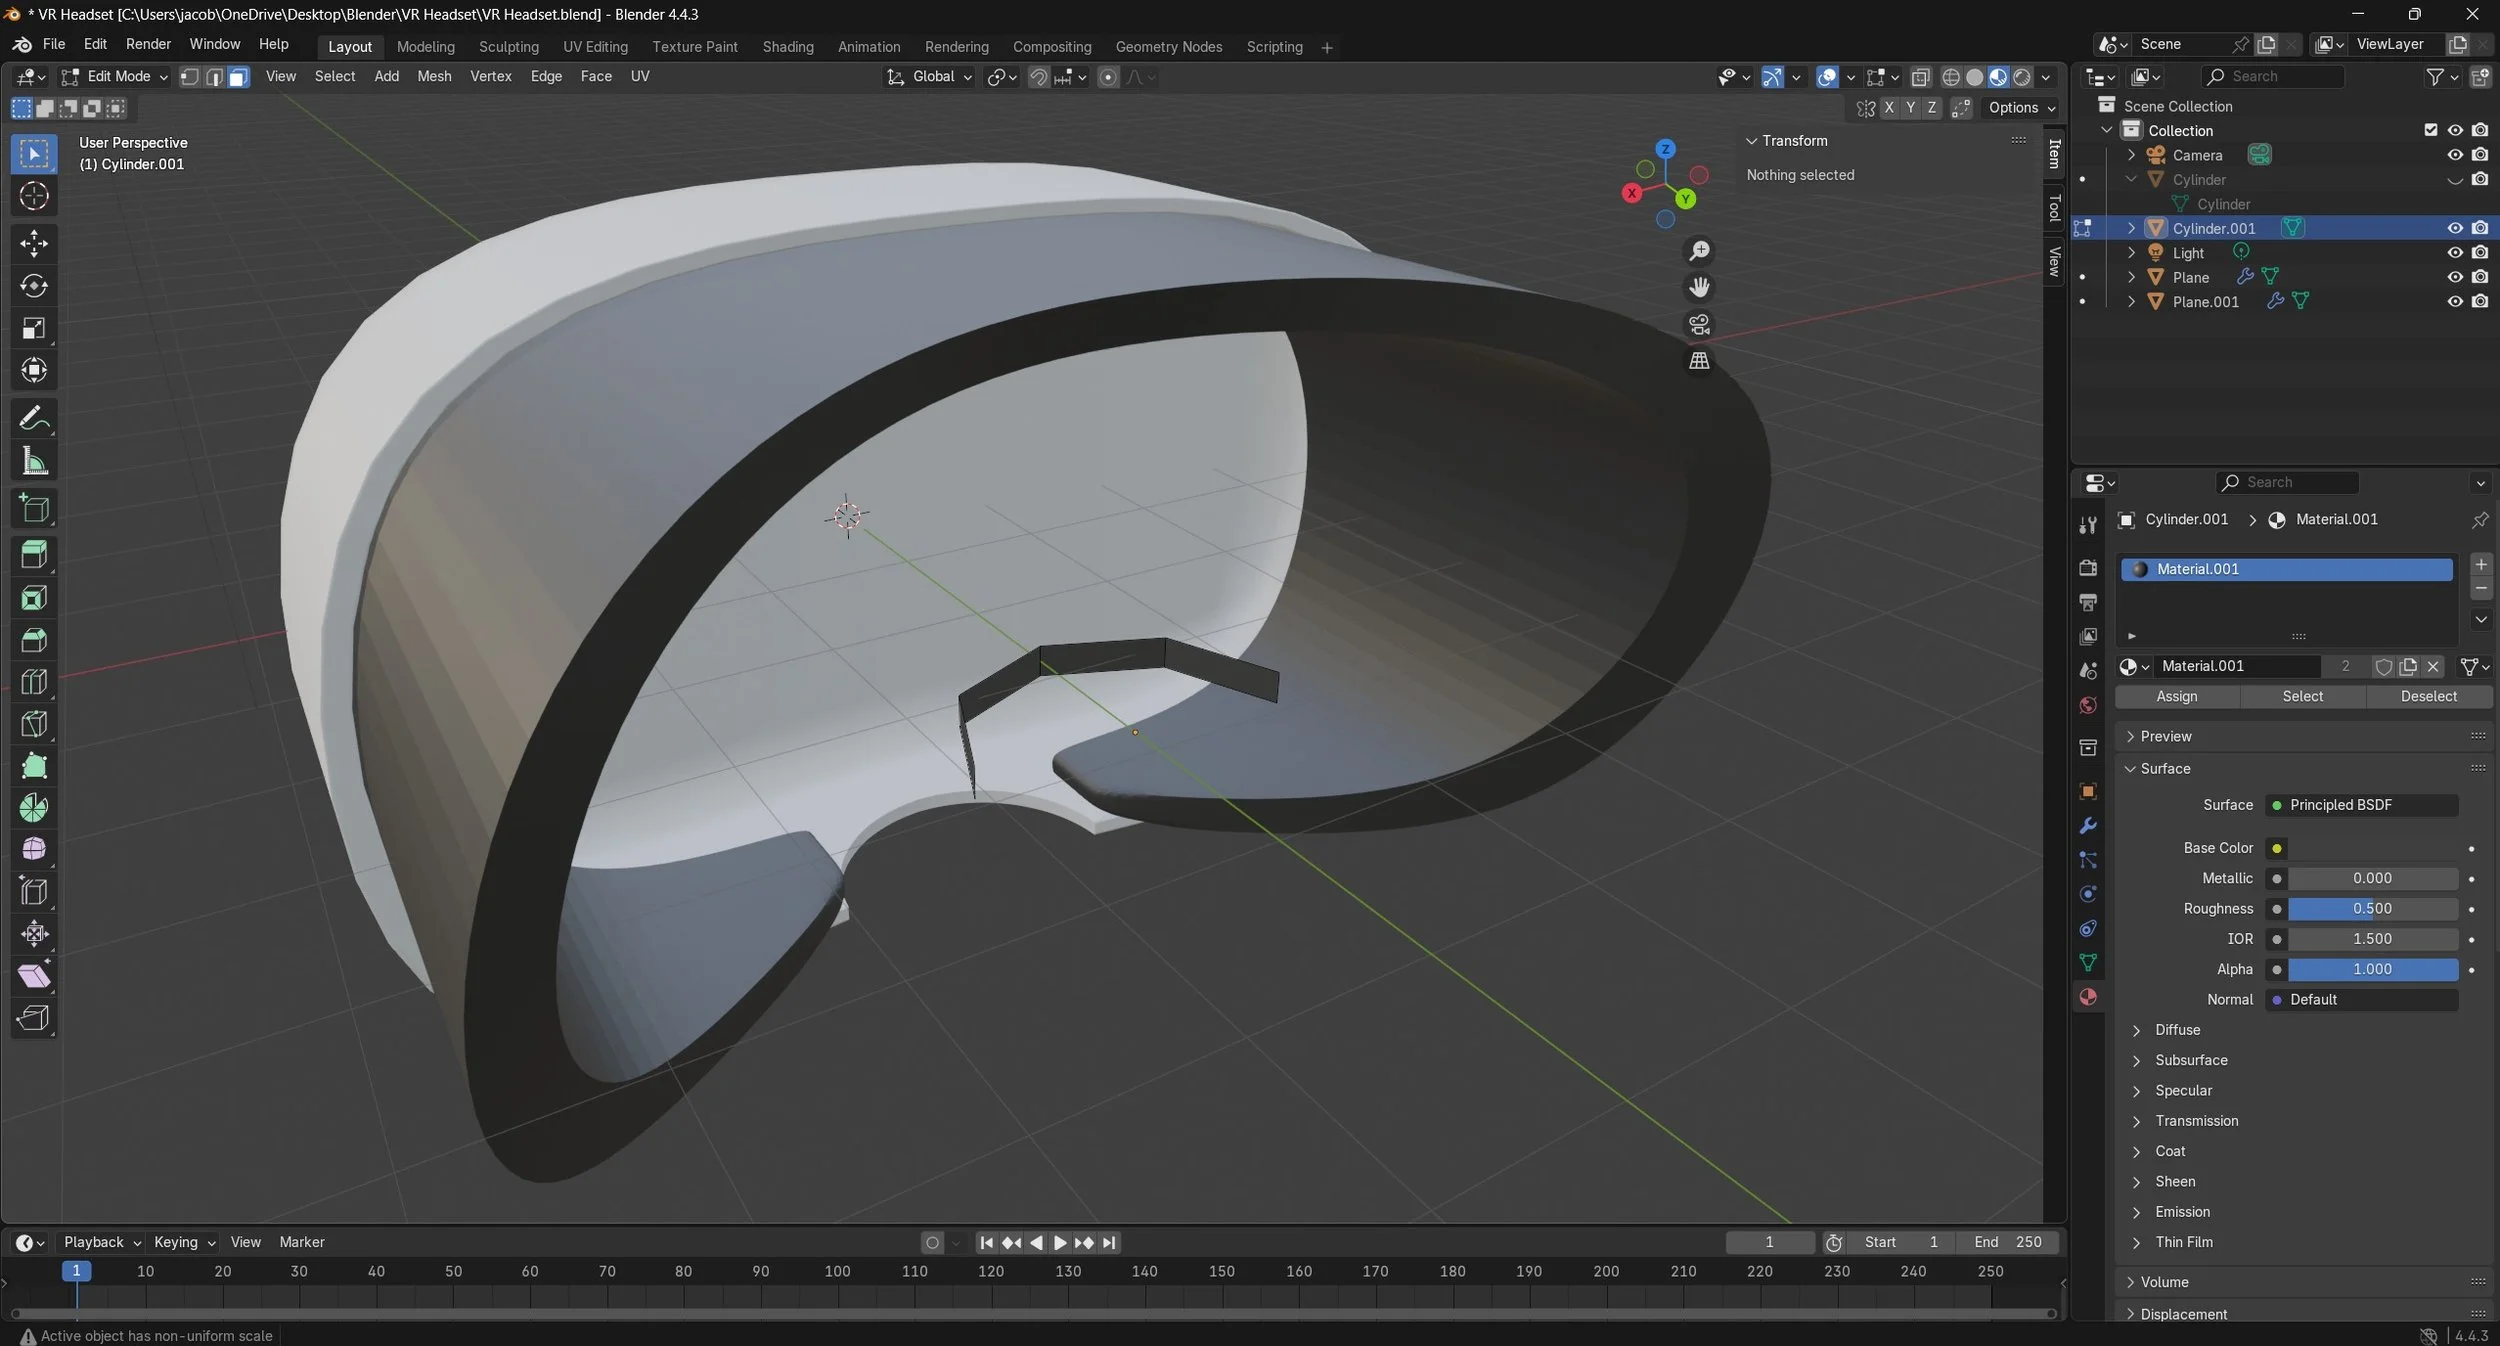
Task: Adjust the Roughness slider
Action: point(2371,909)
